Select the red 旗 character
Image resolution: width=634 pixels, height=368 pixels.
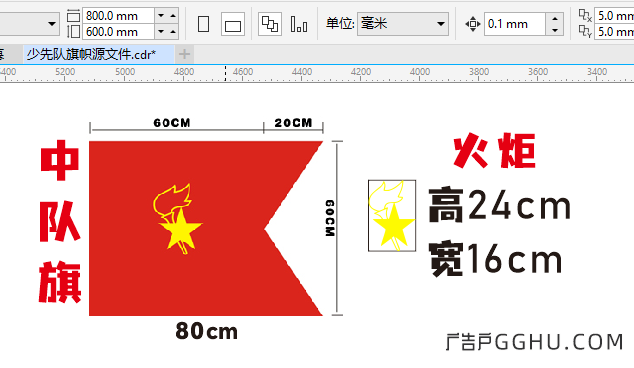(60, 282)
